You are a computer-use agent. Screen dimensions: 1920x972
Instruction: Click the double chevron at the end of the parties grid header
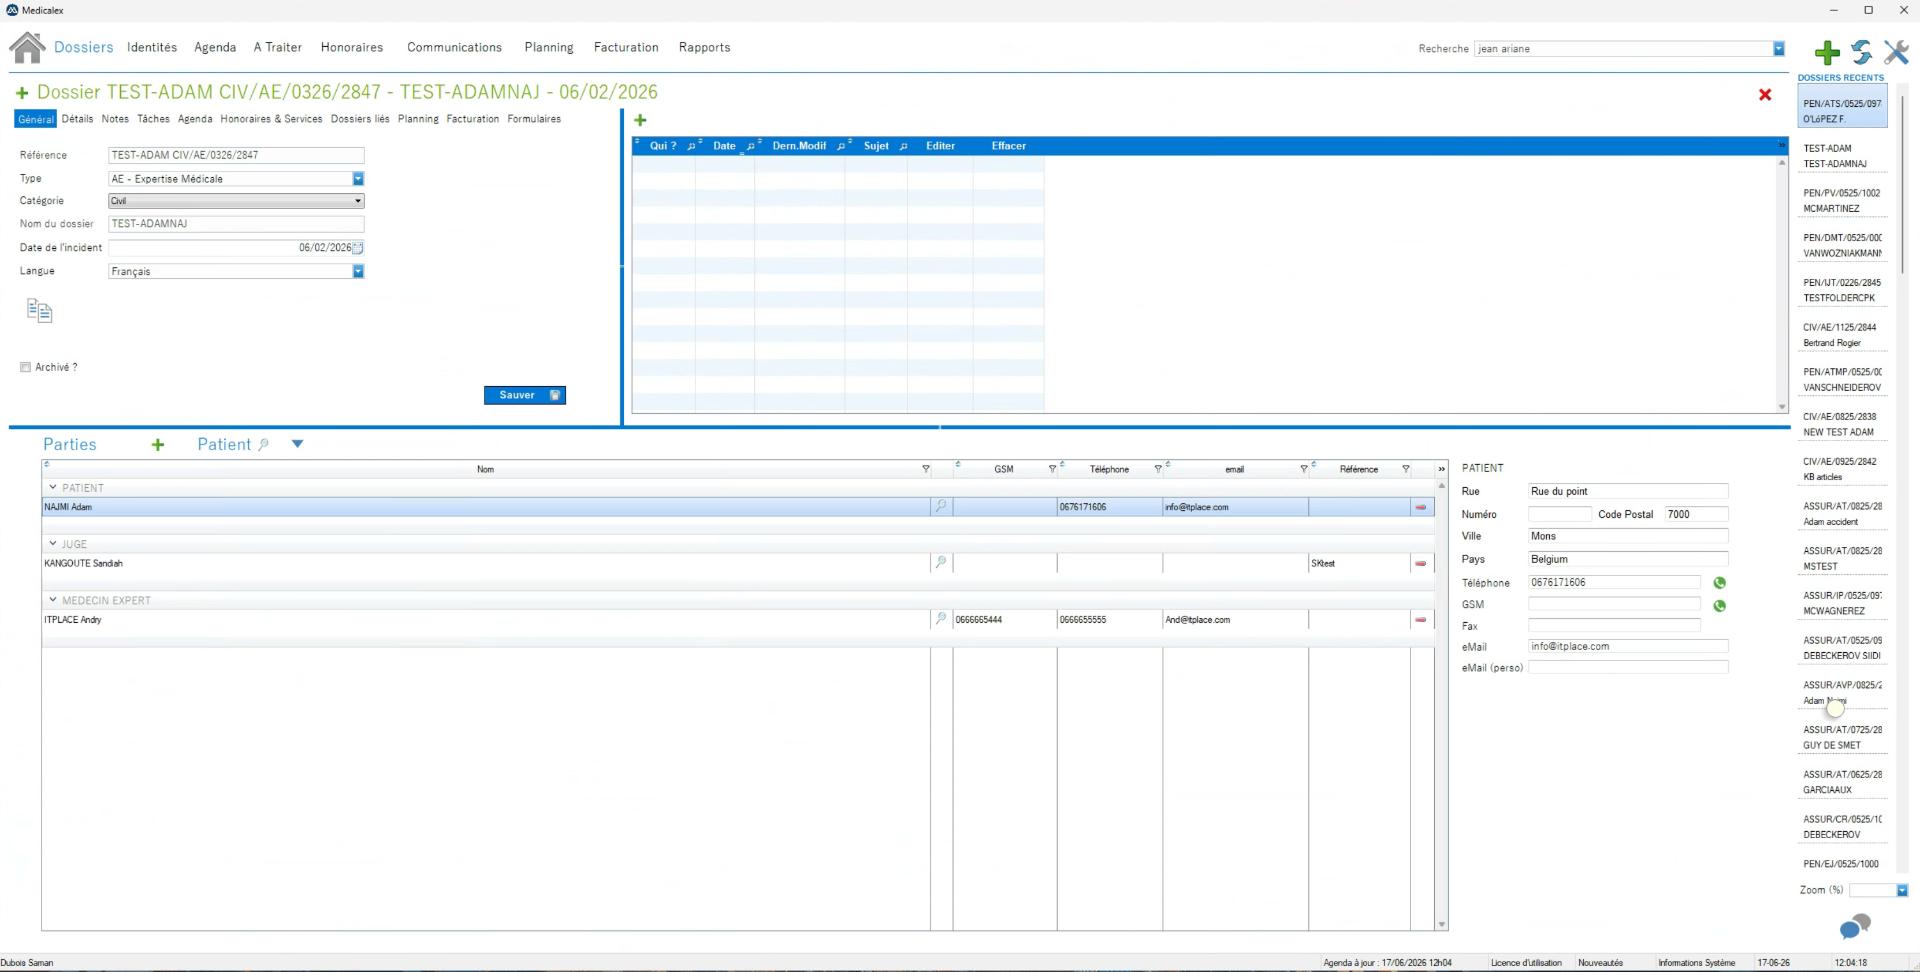pyautogui.click(x=1441, y=469)
